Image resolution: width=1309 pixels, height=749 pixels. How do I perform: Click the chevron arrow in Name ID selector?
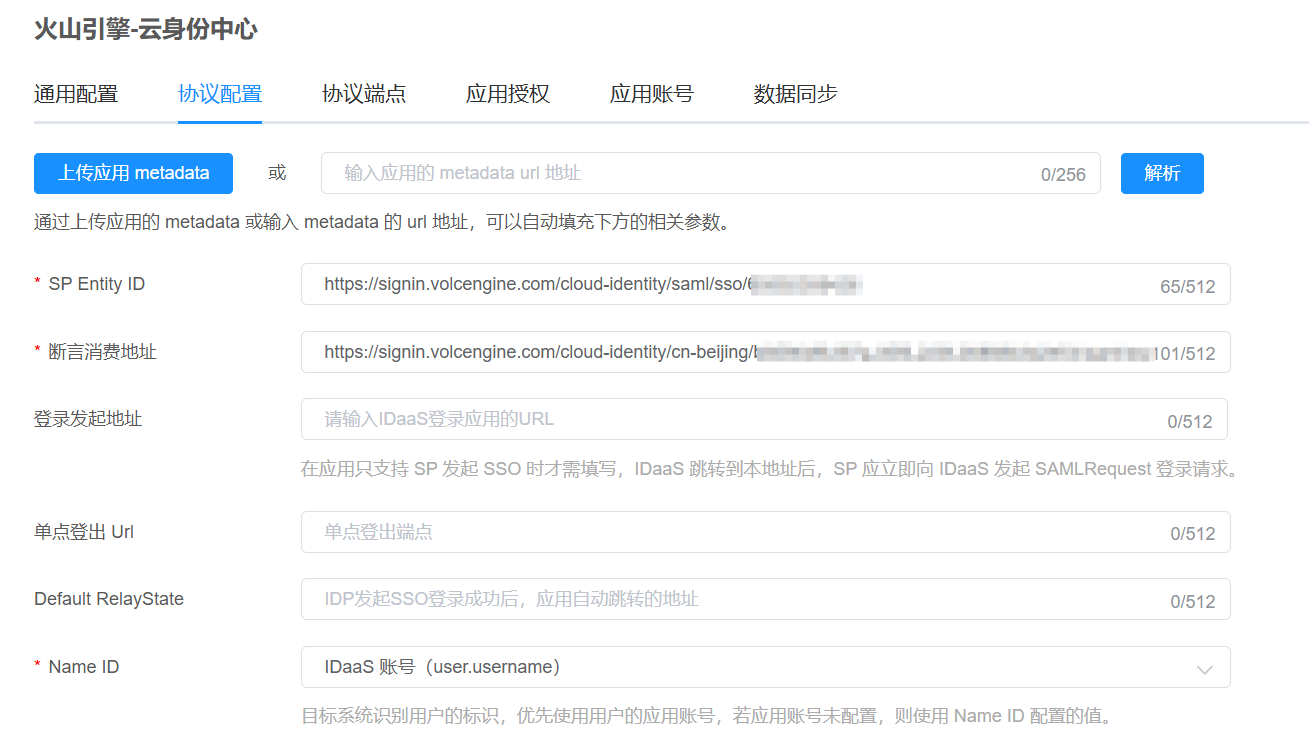click(1205, 669)
